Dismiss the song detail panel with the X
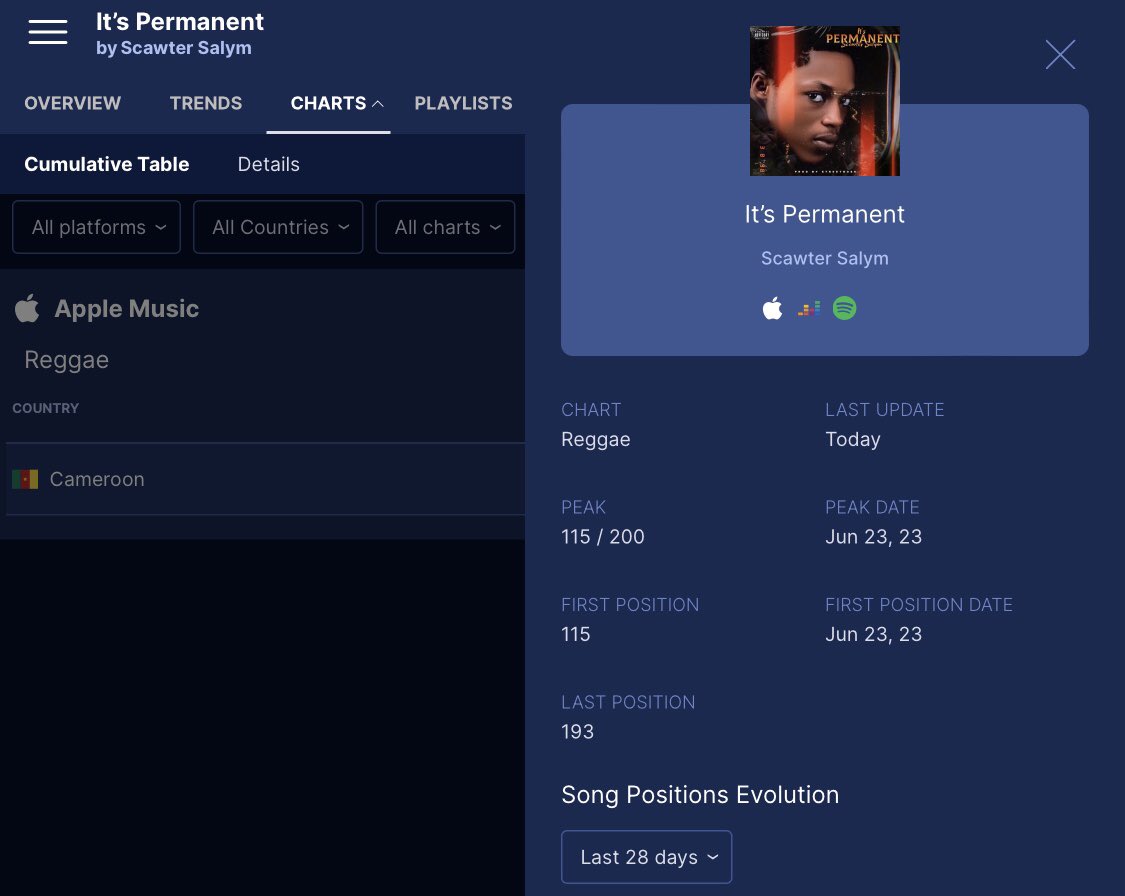1125x896 pixels. click(x=1060, y=55)
